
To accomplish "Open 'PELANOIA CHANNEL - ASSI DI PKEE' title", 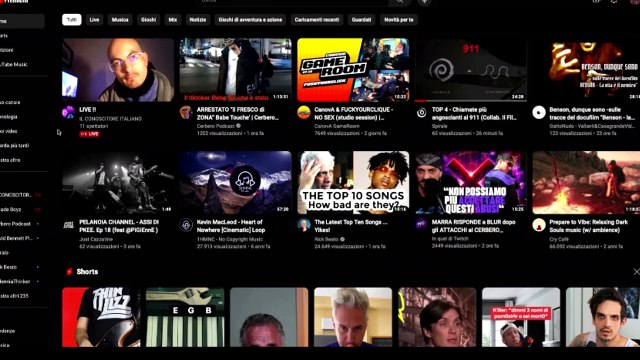I will pos(119,226).
